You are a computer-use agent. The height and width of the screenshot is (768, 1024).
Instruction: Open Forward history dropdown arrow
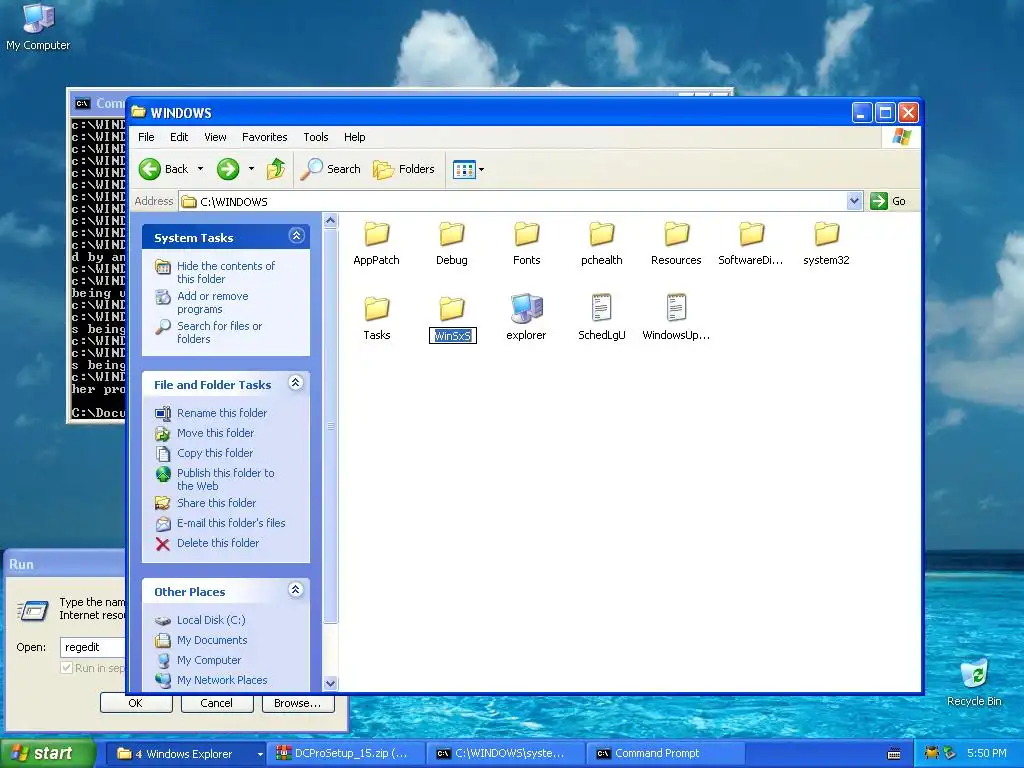(x=251, y=169)
